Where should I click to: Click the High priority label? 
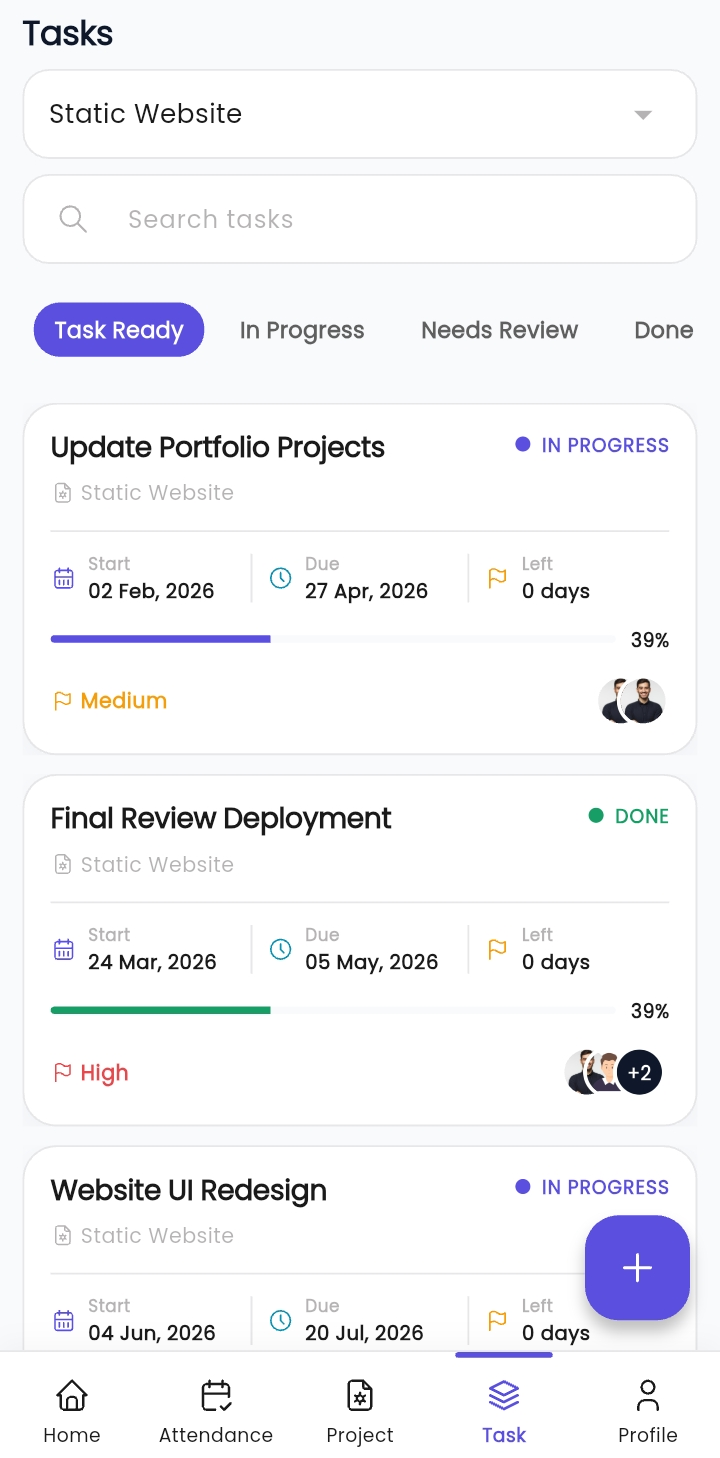click(105, 1073)
